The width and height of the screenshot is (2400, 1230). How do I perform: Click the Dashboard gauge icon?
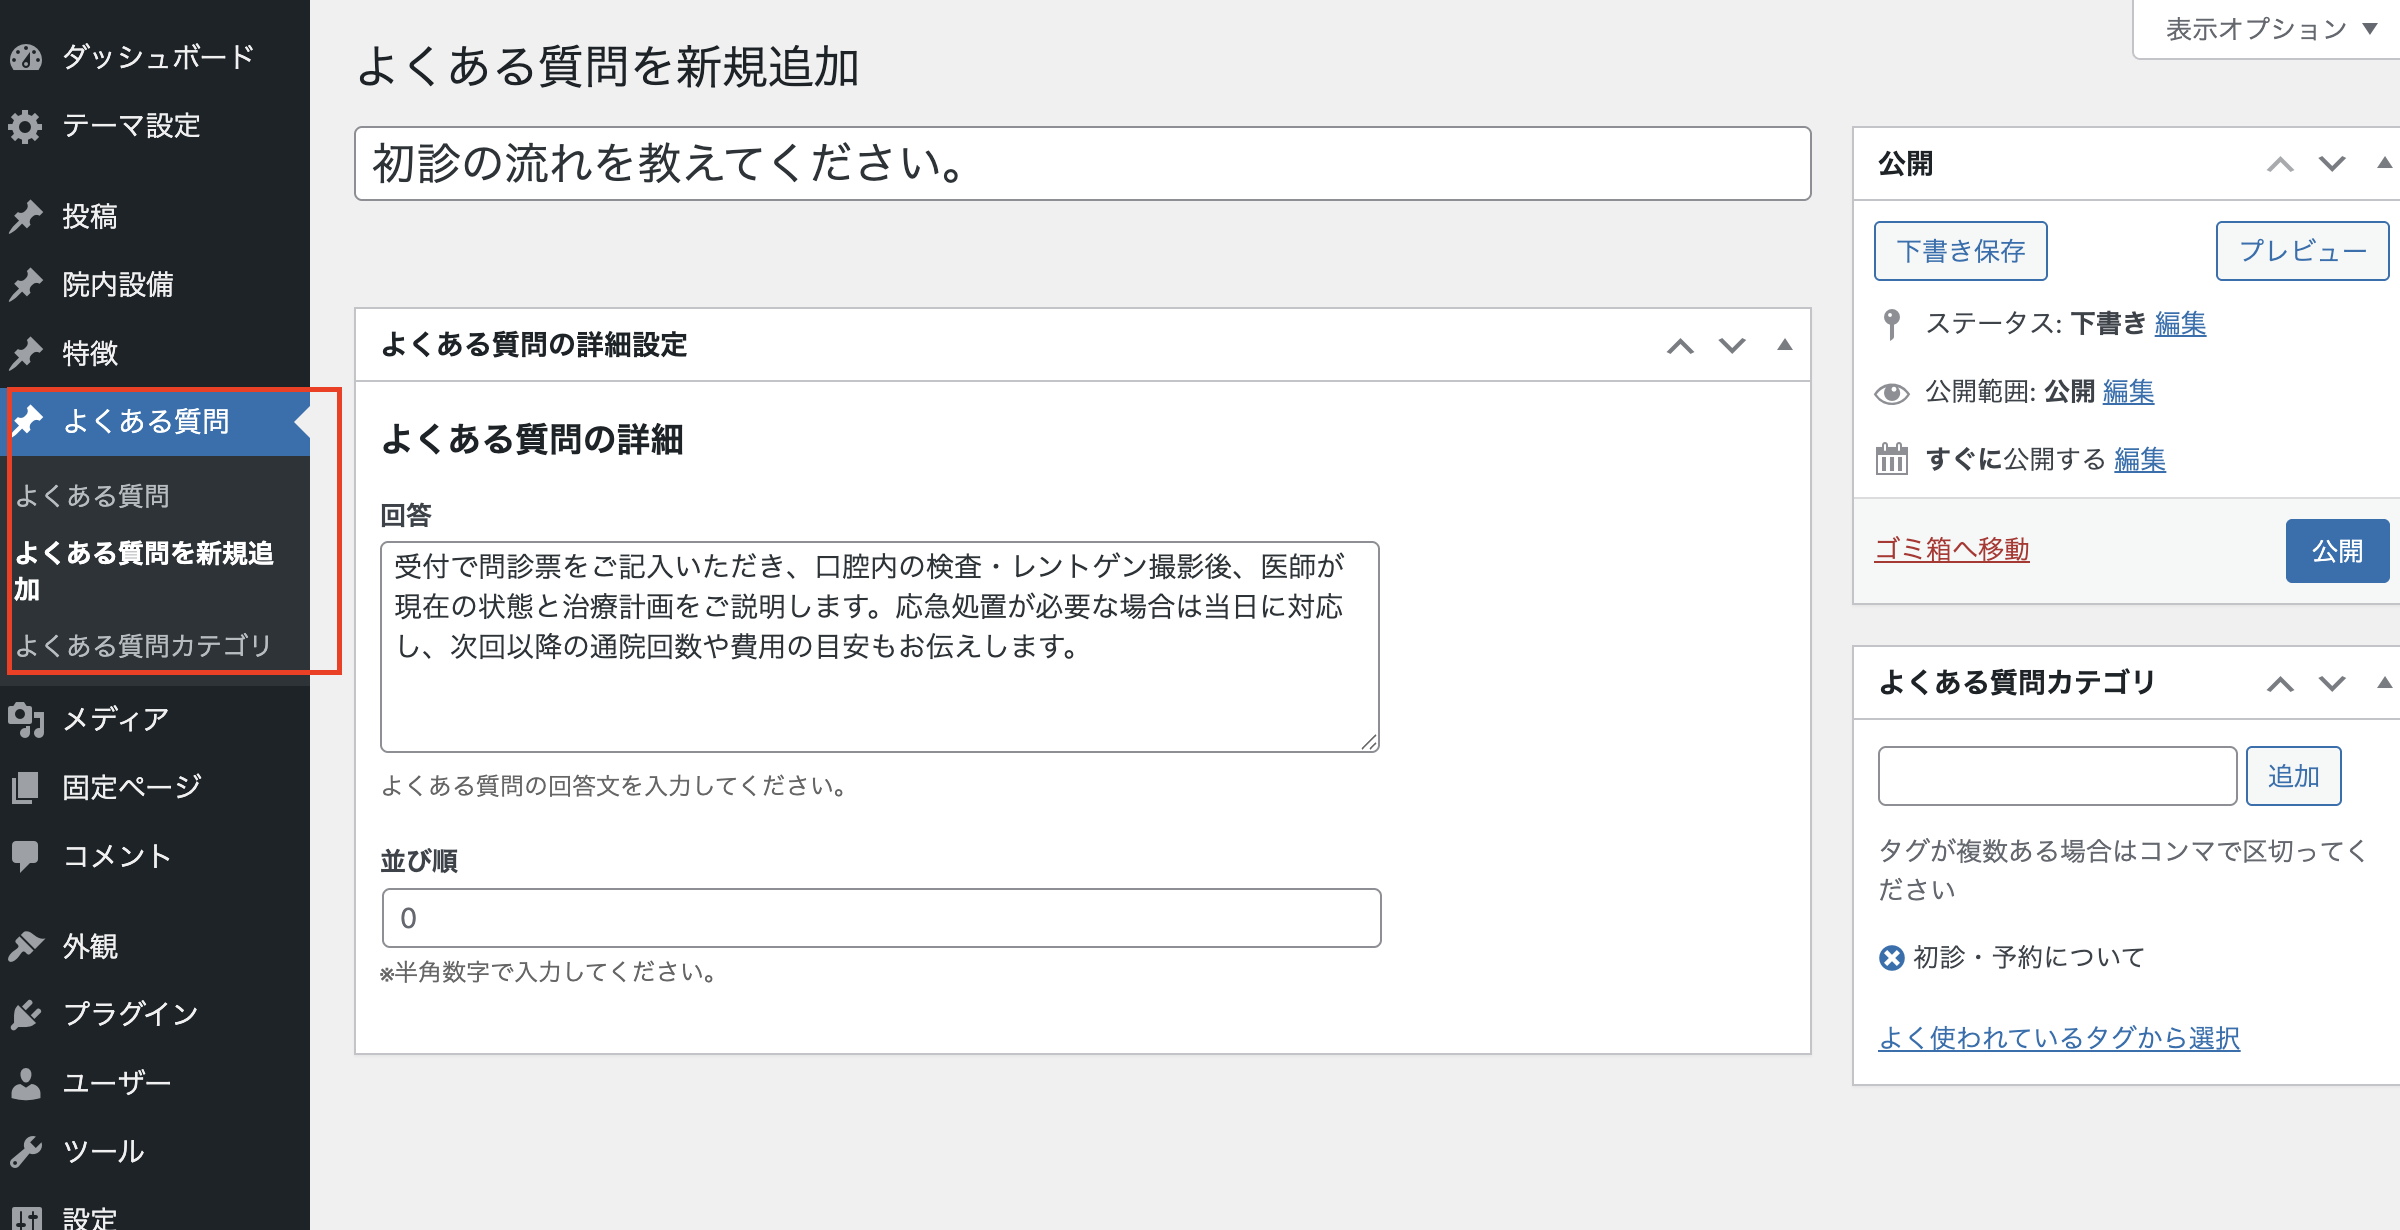[x=26, y=58]
